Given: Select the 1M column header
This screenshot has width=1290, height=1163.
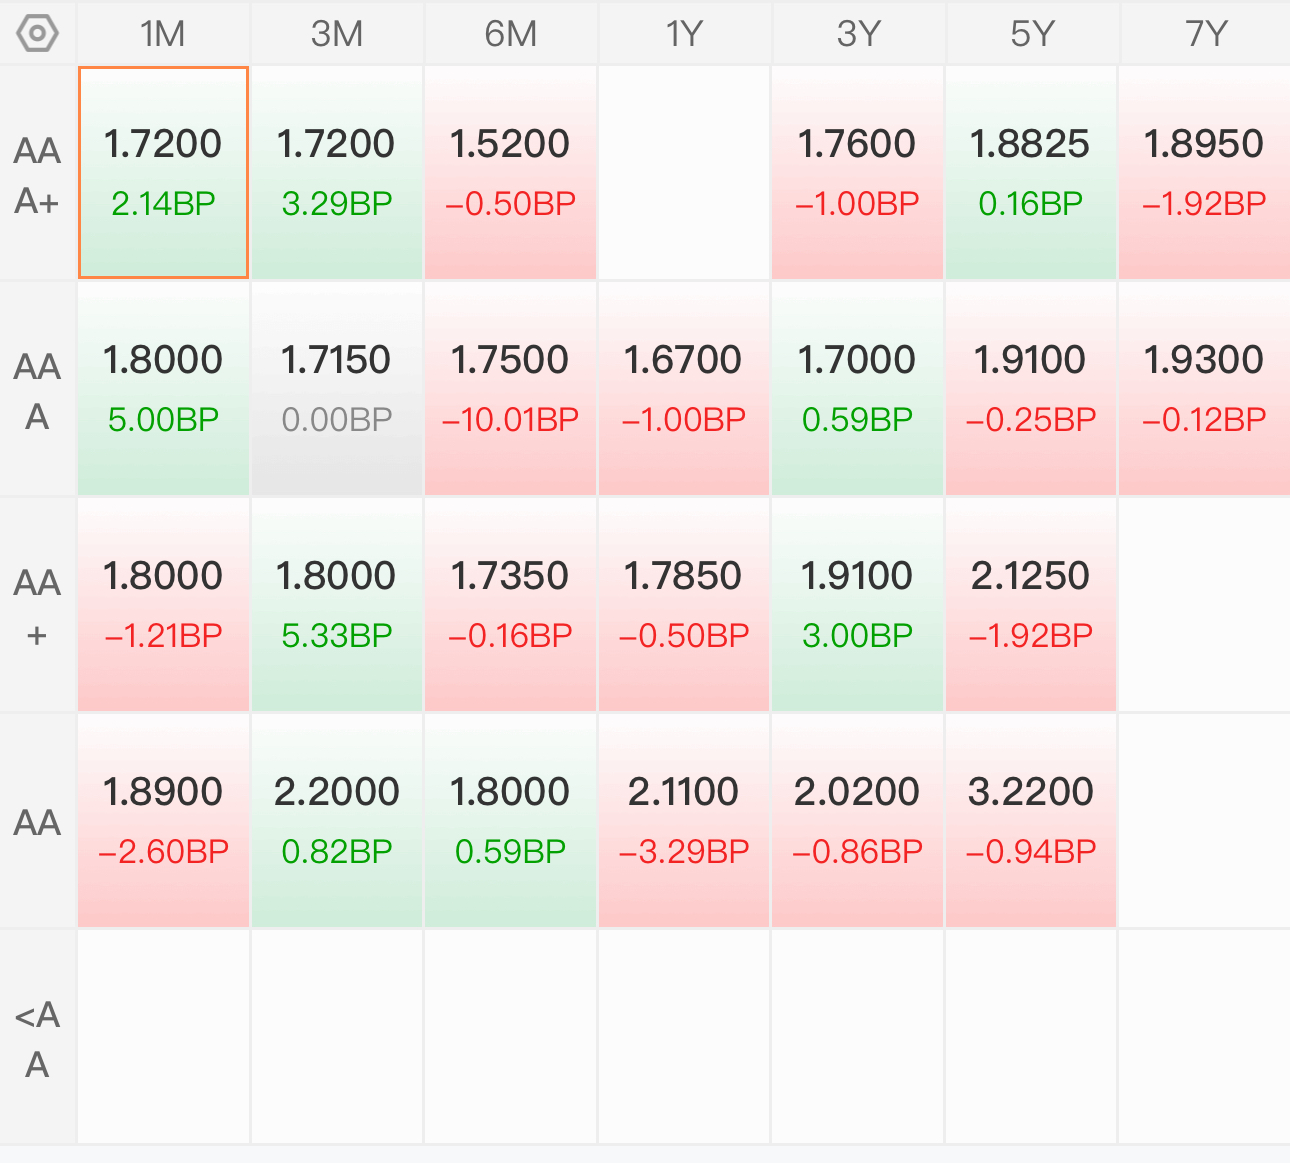Looking at the screenshot, I should pyautogui.click(x=163, y=34).
